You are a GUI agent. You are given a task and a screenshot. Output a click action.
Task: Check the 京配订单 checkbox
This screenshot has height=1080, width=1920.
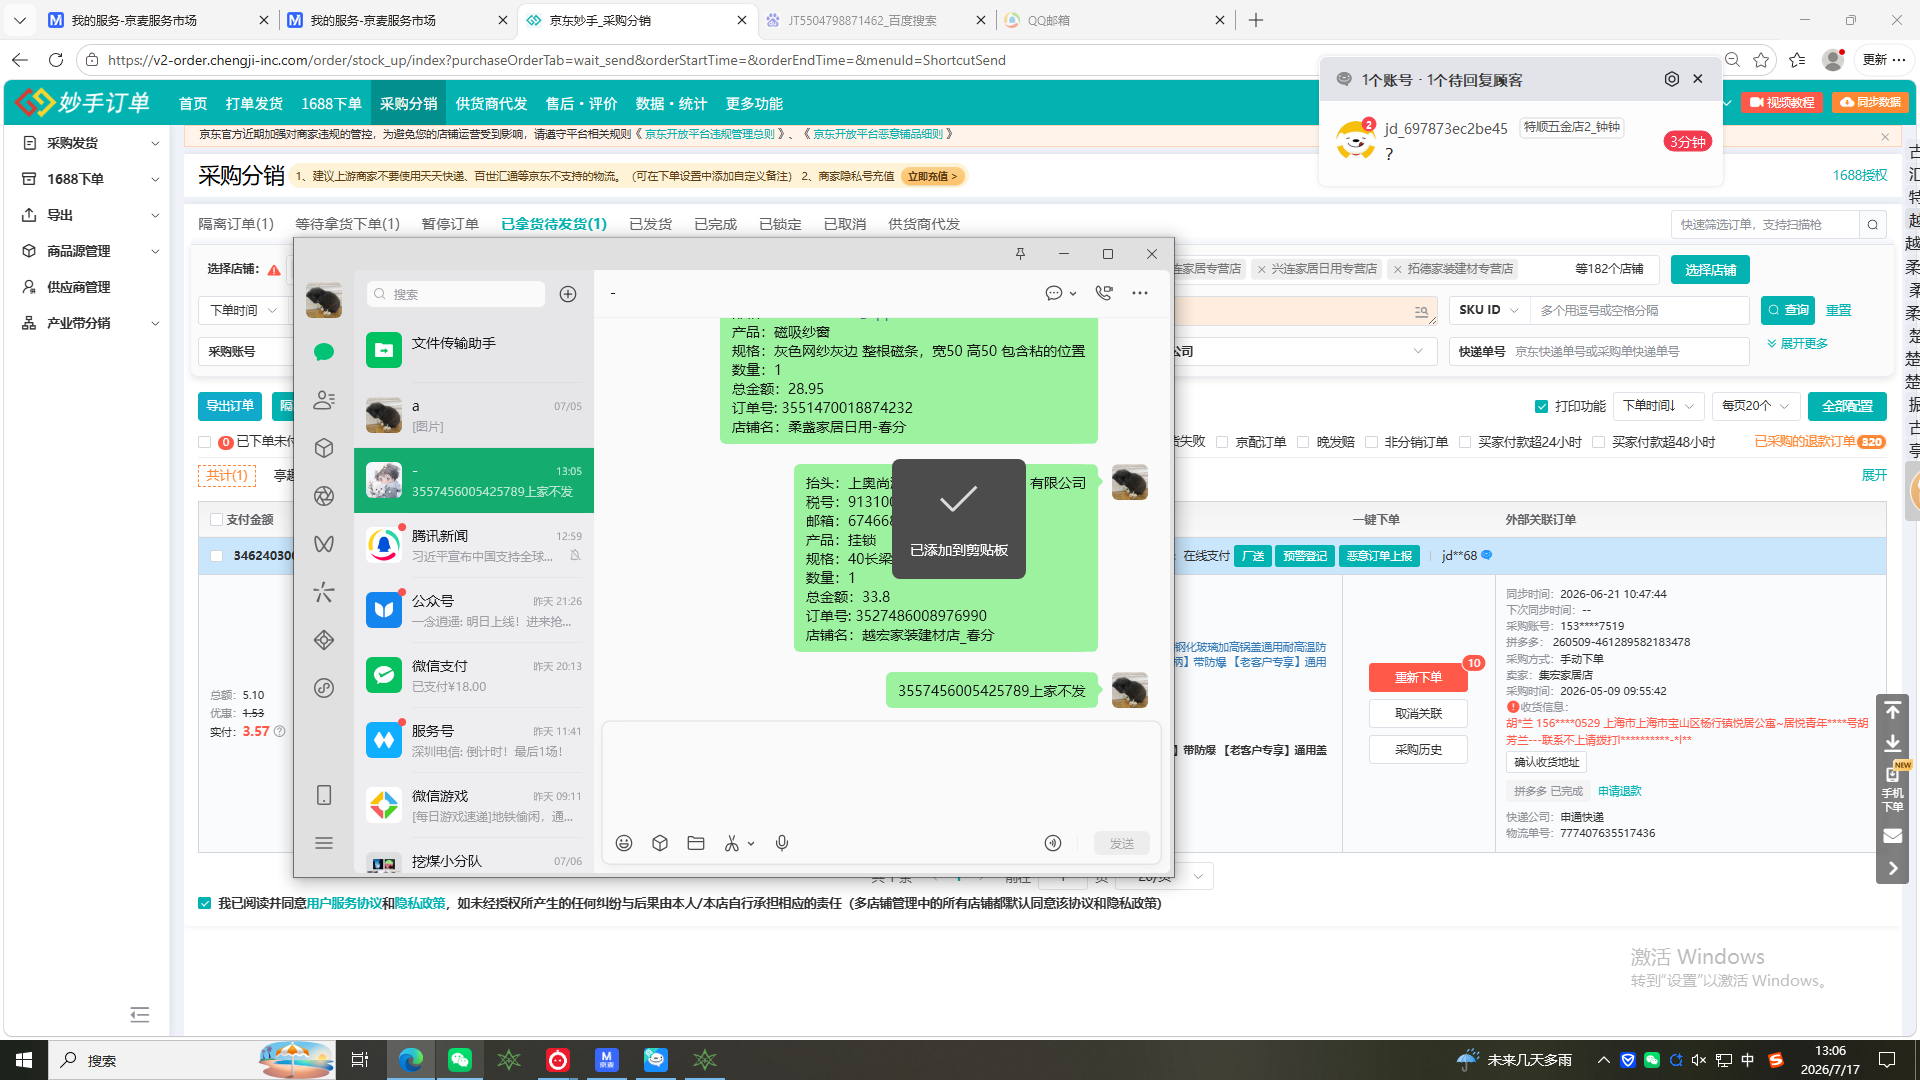(x=1222, y=442)
